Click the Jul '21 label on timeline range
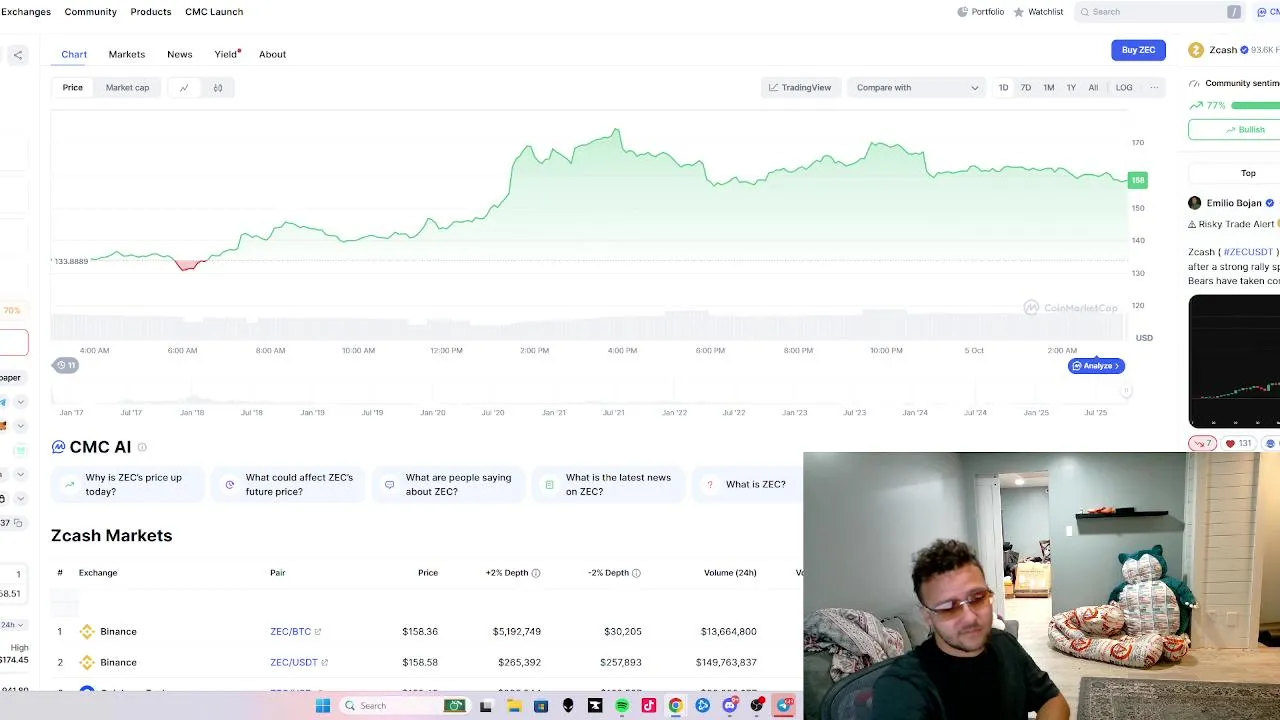The image size is (1280, 720). (x=613, y=413)
